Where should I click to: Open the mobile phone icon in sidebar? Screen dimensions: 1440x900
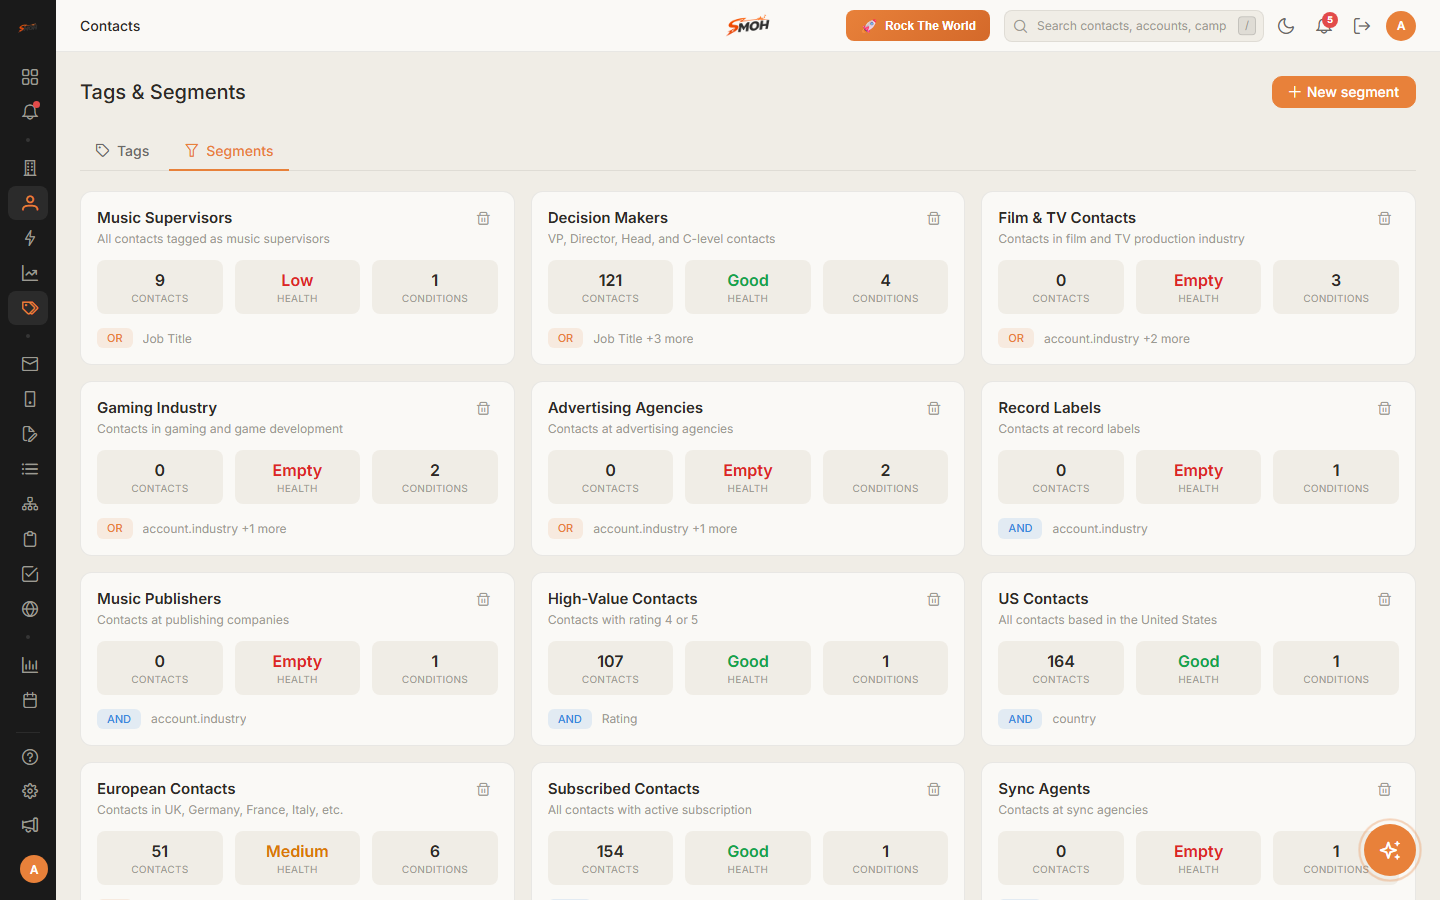(x=30, y=399)
